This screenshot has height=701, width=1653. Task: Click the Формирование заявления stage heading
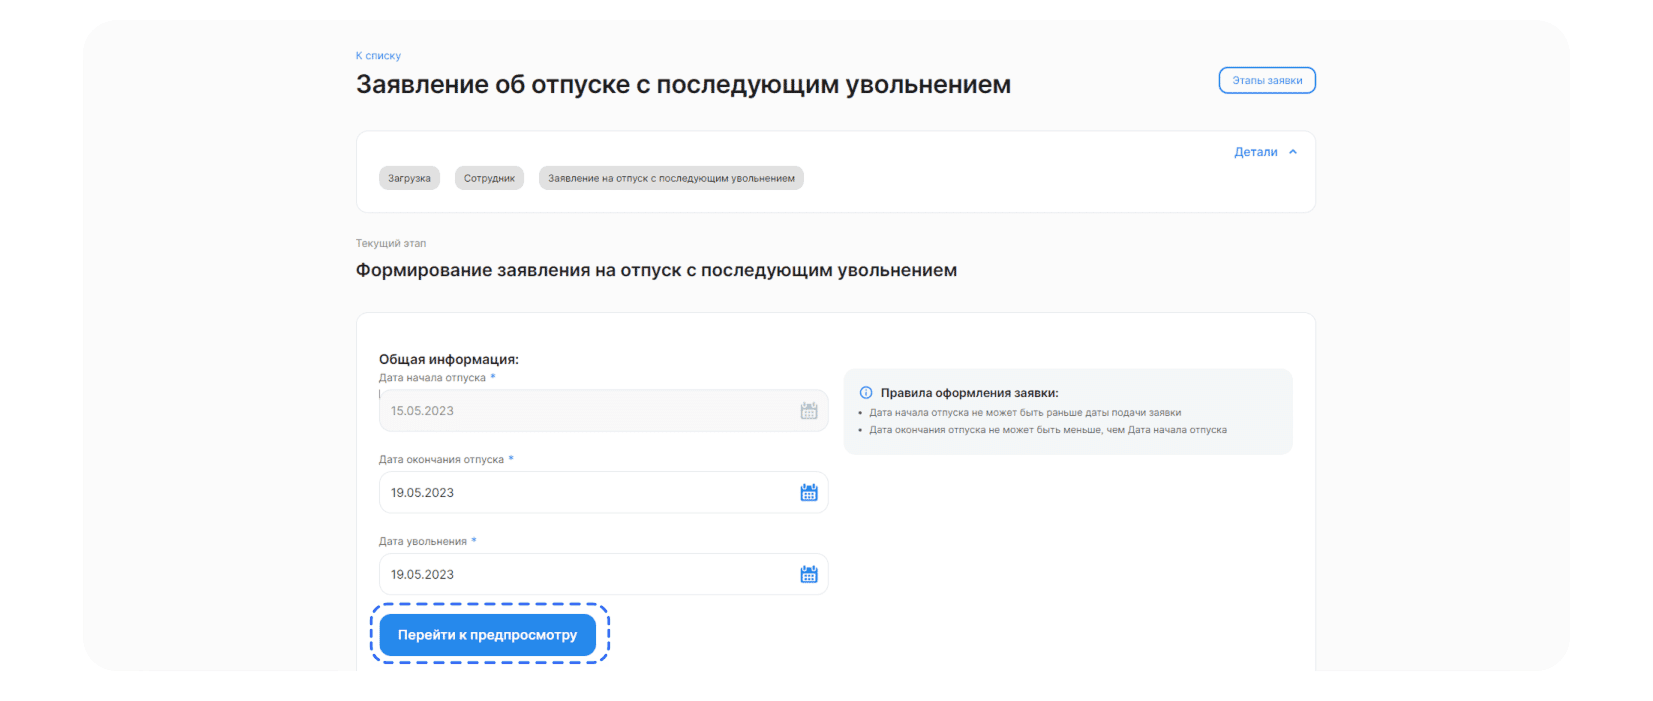pos(656,270)
